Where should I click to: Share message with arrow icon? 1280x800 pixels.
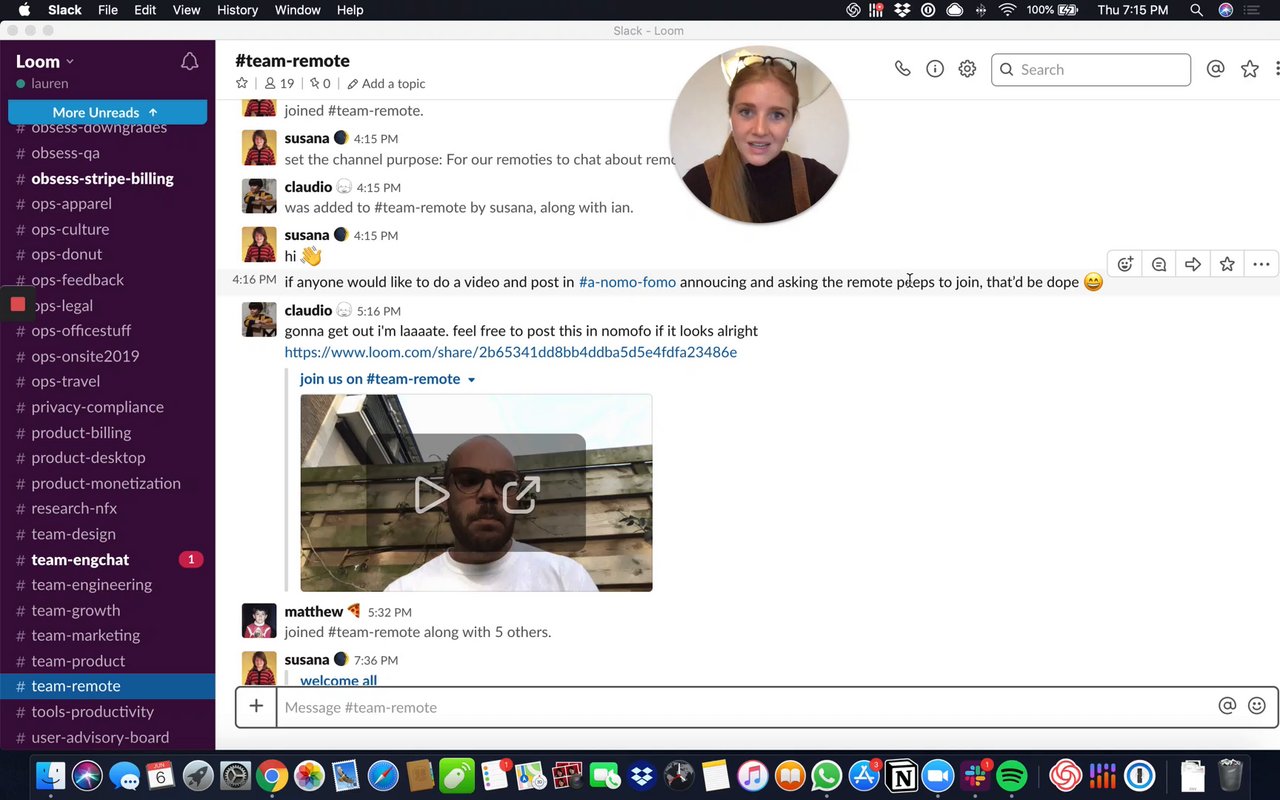1193,264
